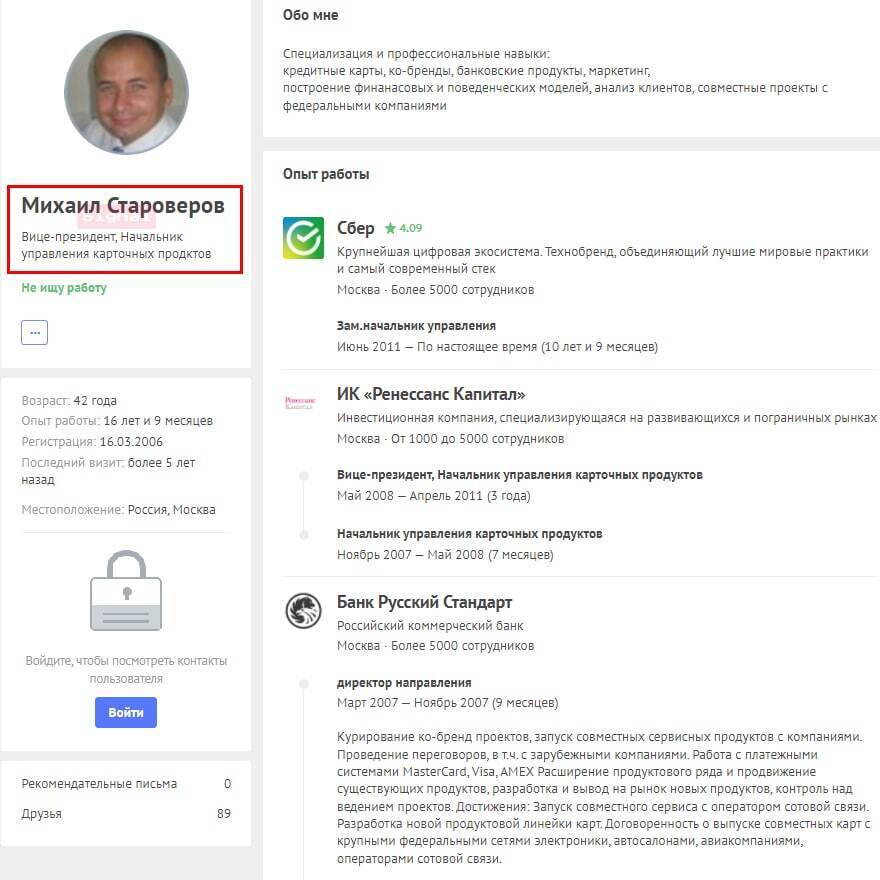Open ИК «Ренессанс Капитал» company link
This screenshot has height=880, width=880.
(431, 394)
